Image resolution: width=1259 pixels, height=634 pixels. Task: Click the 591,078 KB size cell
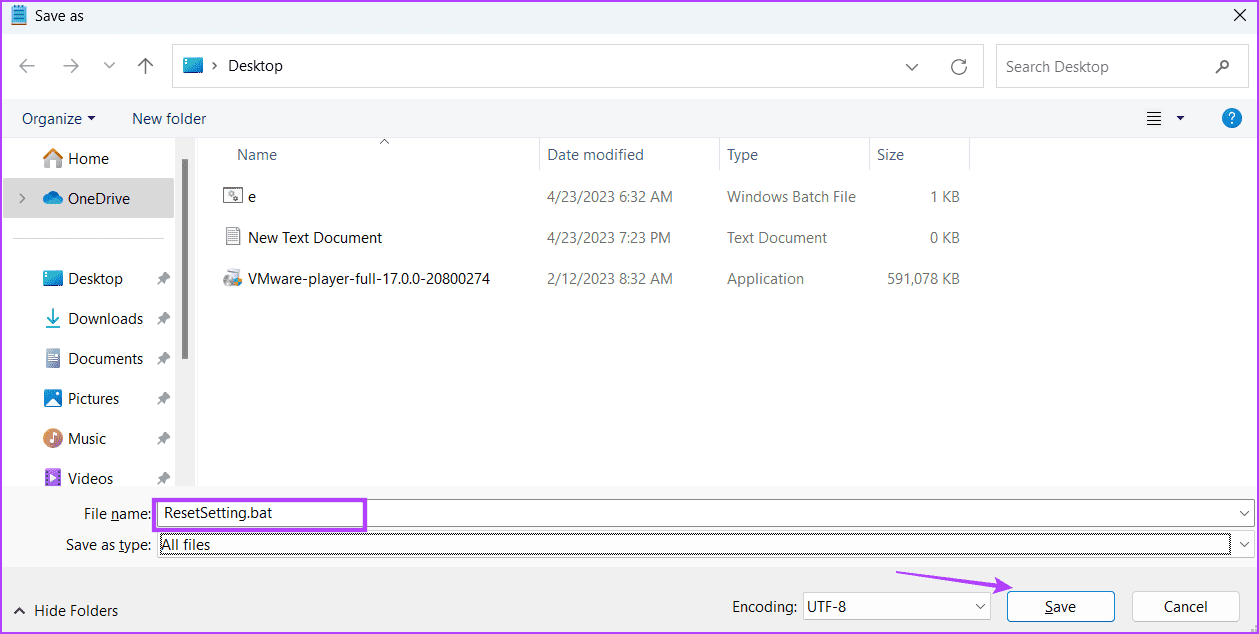click(923, 278)
